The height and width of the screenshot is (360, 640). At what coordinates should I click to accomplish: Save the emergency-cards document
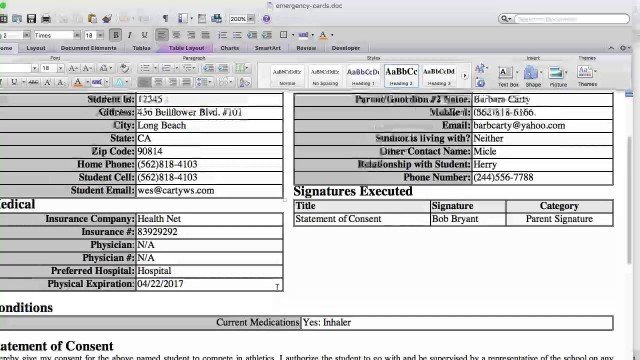click(31, 19)
